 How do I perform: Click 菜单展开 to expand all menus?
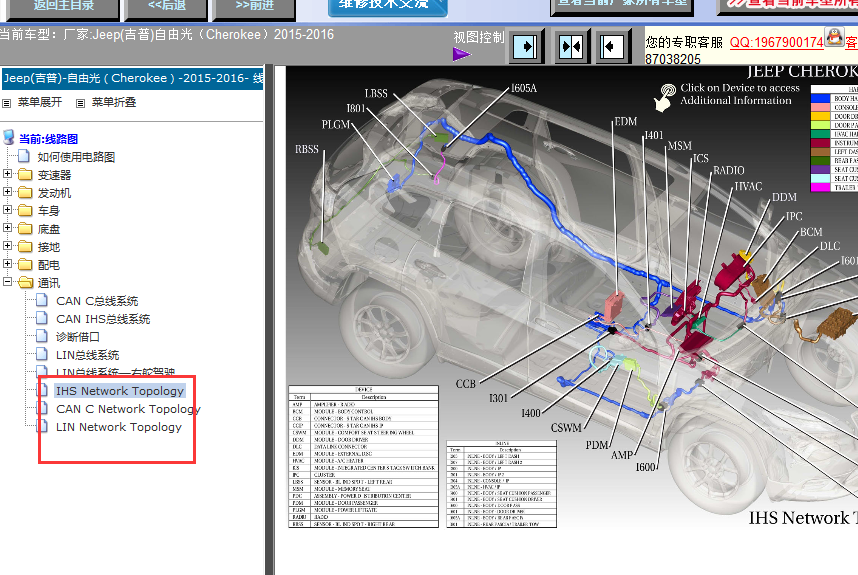[x=40, y=102]
